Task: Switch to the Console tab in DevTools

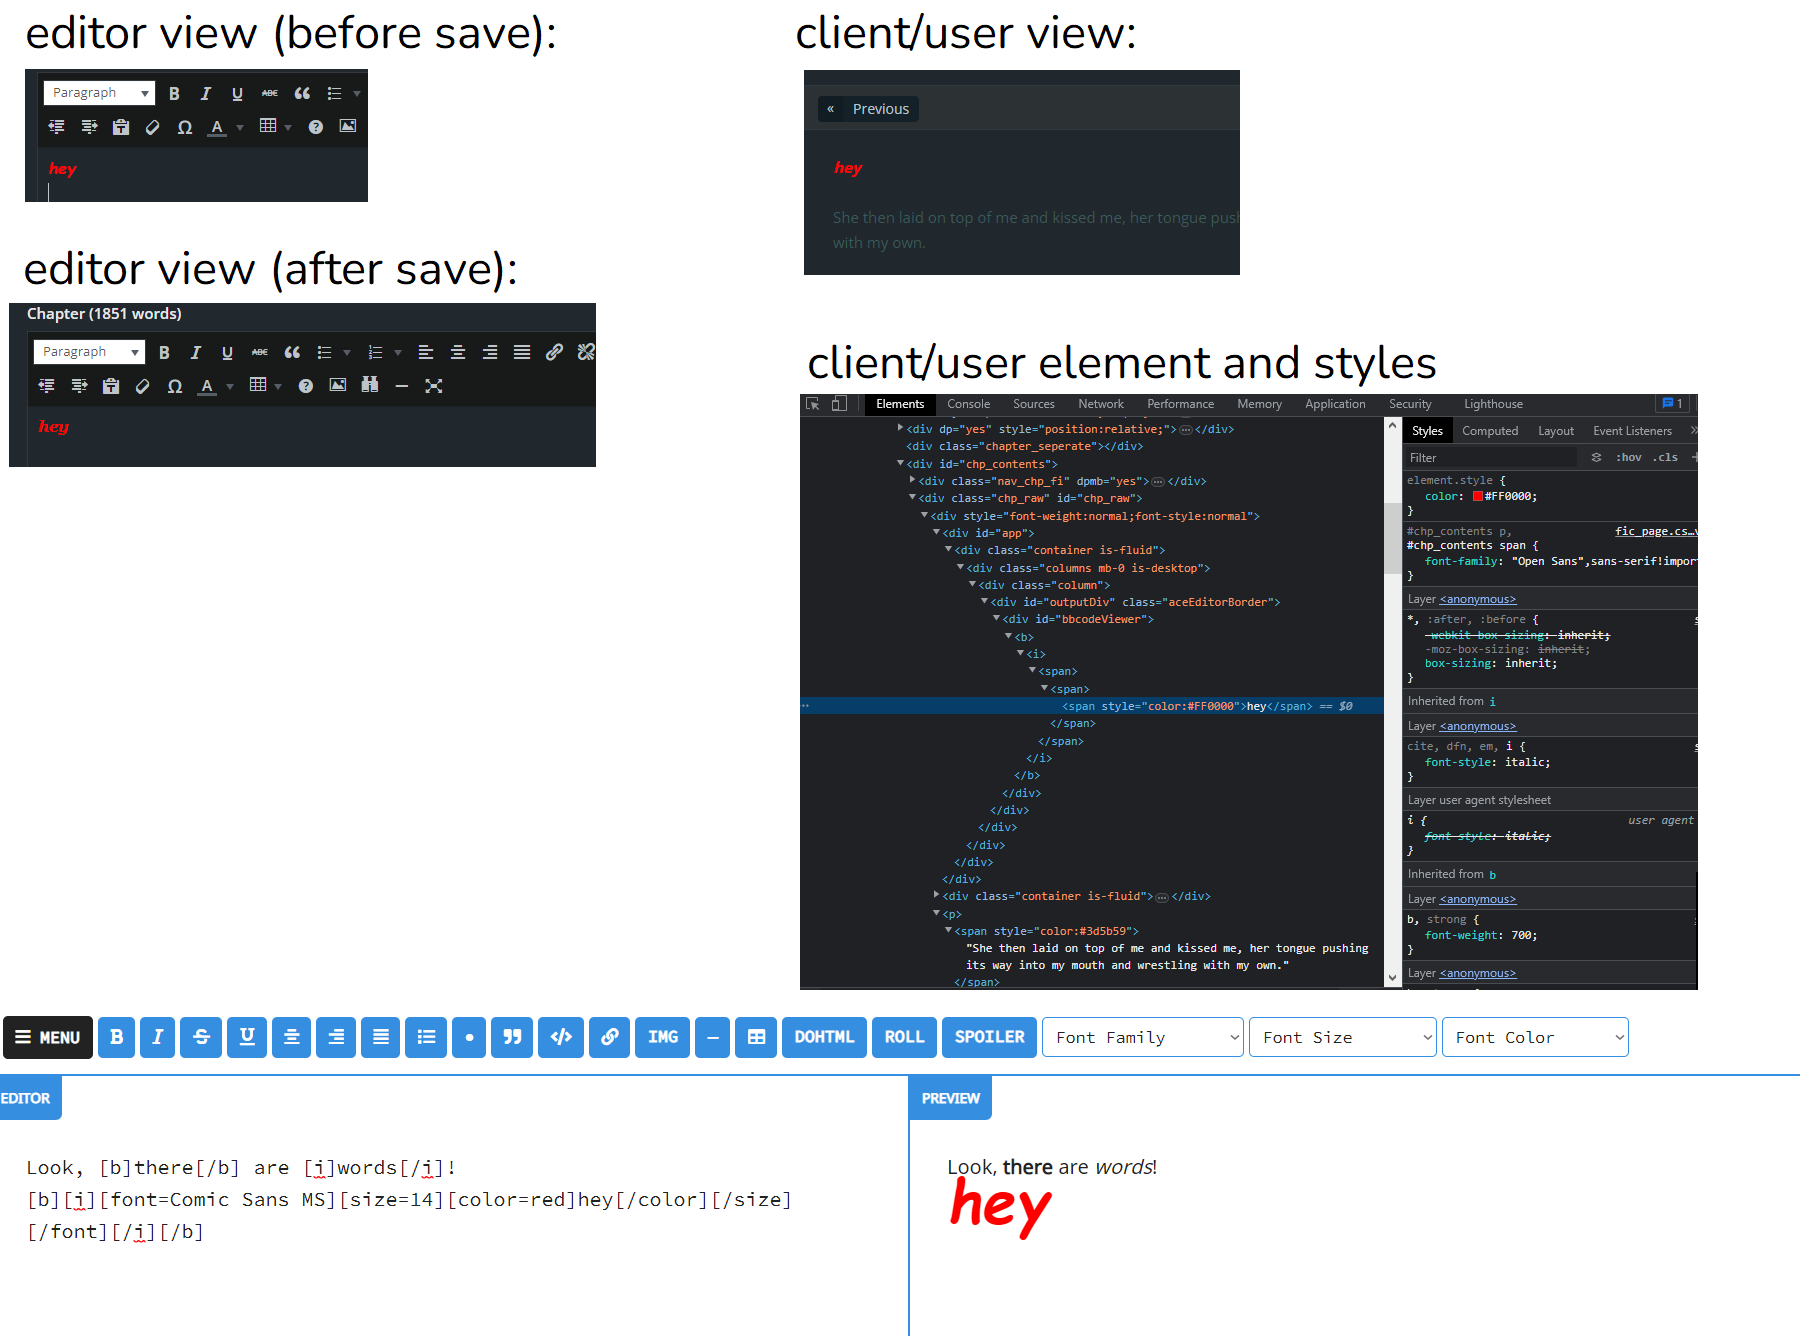Action: click(968, 404)
